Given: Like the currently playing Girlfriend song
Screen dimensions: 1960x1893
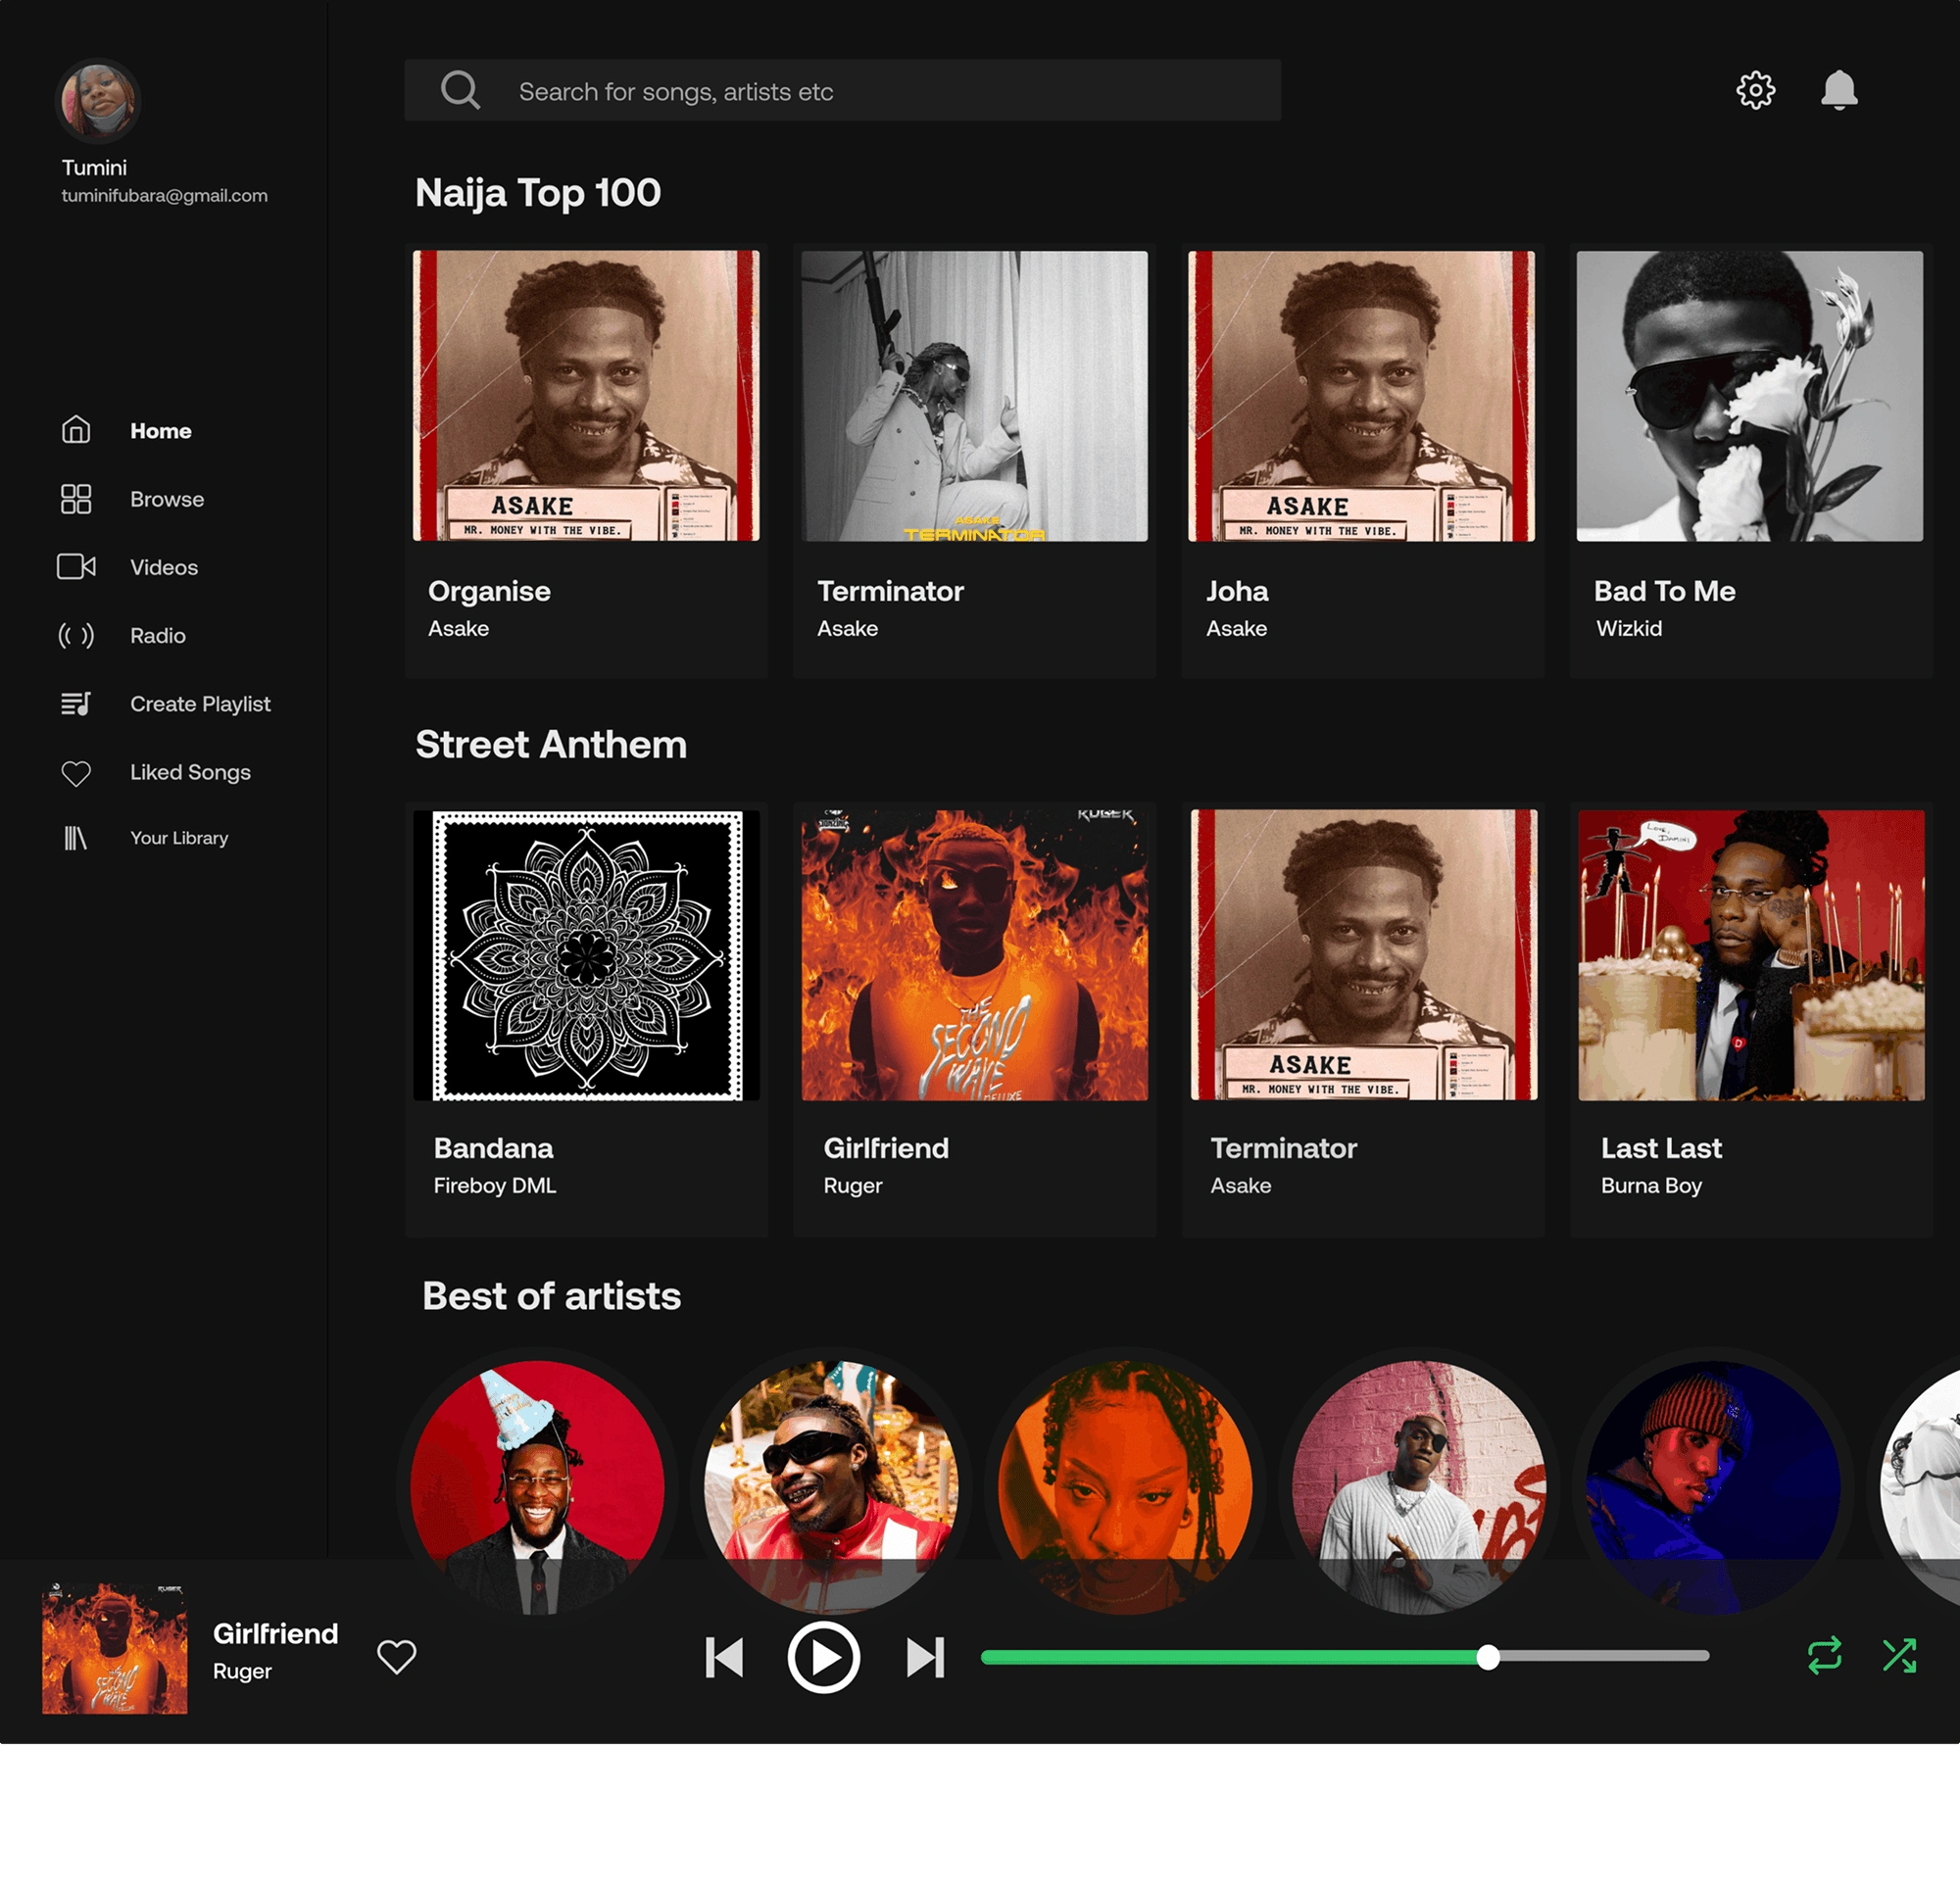Looking at the screenshot, I should [396, 1656].
